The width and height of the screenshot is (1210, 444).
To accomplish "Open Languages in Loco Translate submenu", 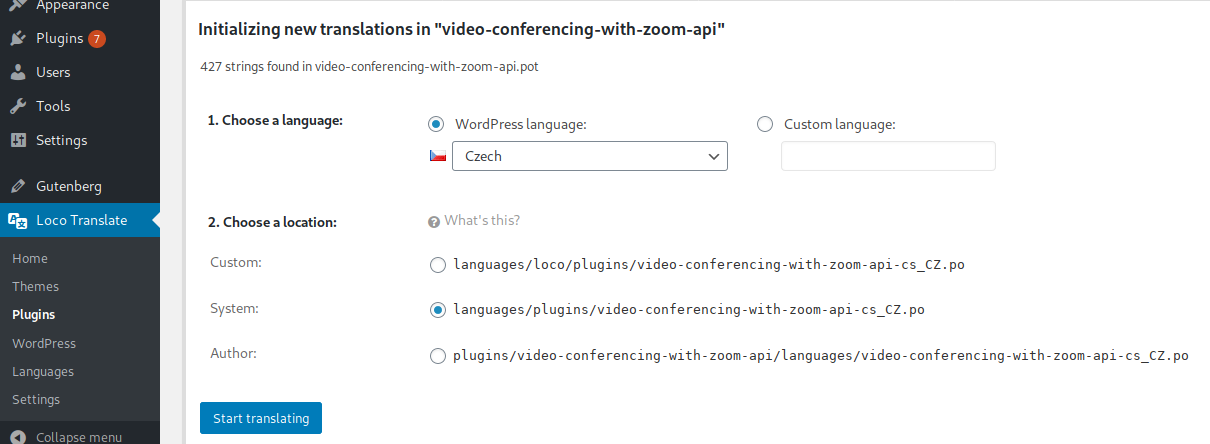I will (x=43, y=371).
